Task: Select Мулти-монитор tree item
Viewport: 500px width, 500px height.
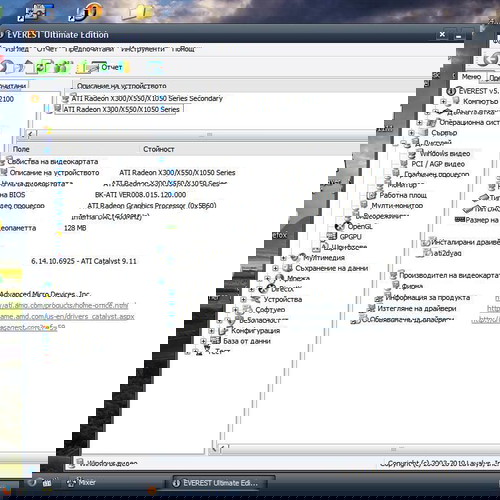Action: click(397, 205)
